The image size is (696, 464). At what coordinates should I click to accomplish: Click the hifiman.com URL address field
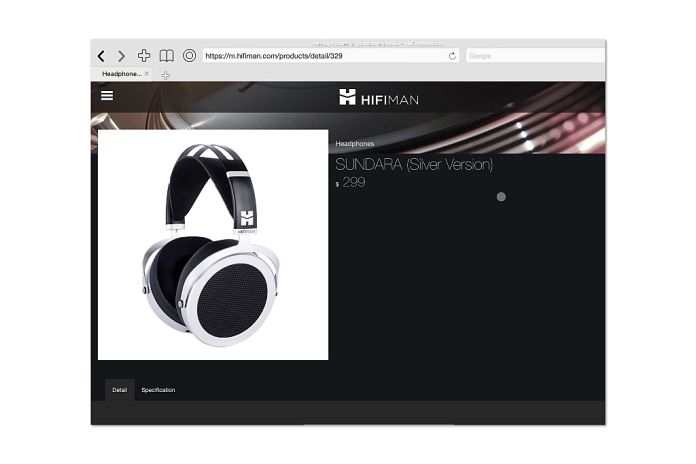(x=331, y=56)
